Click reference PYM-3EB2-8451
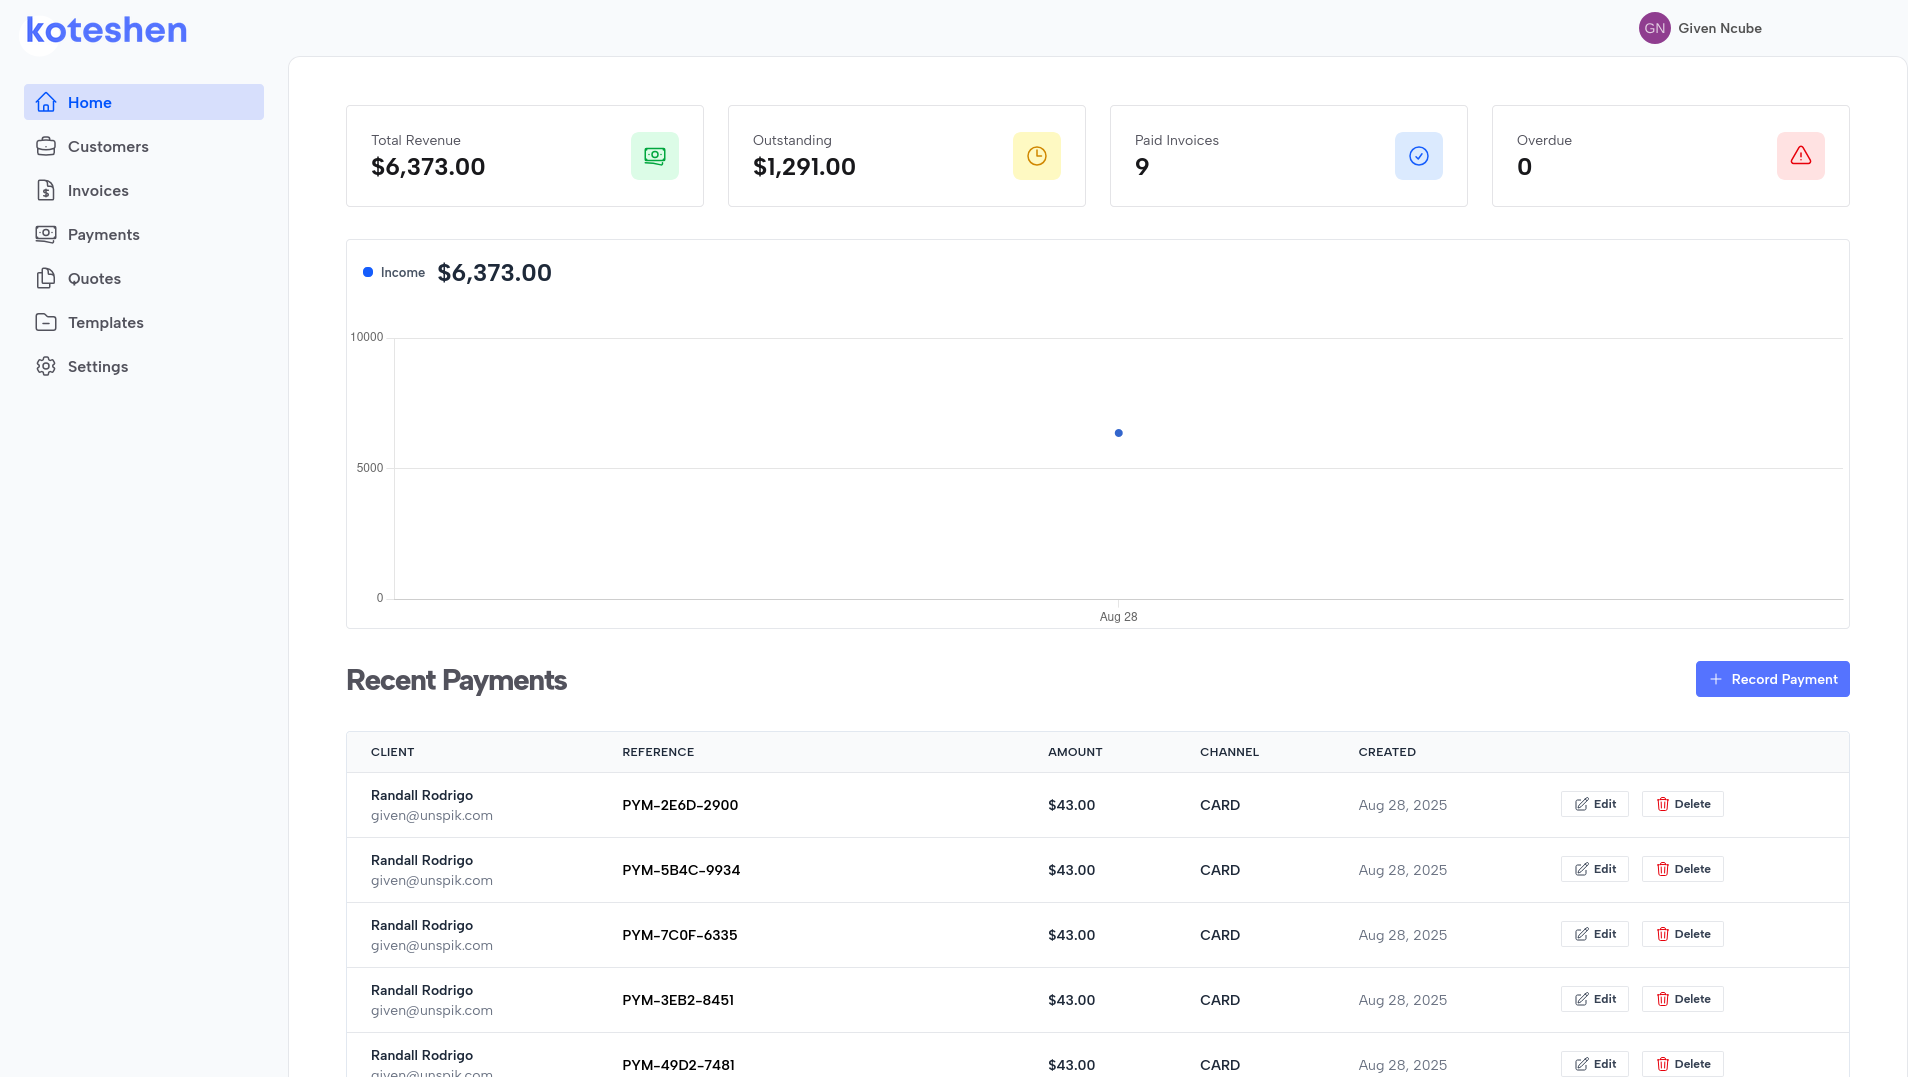 click(678, 1000)
